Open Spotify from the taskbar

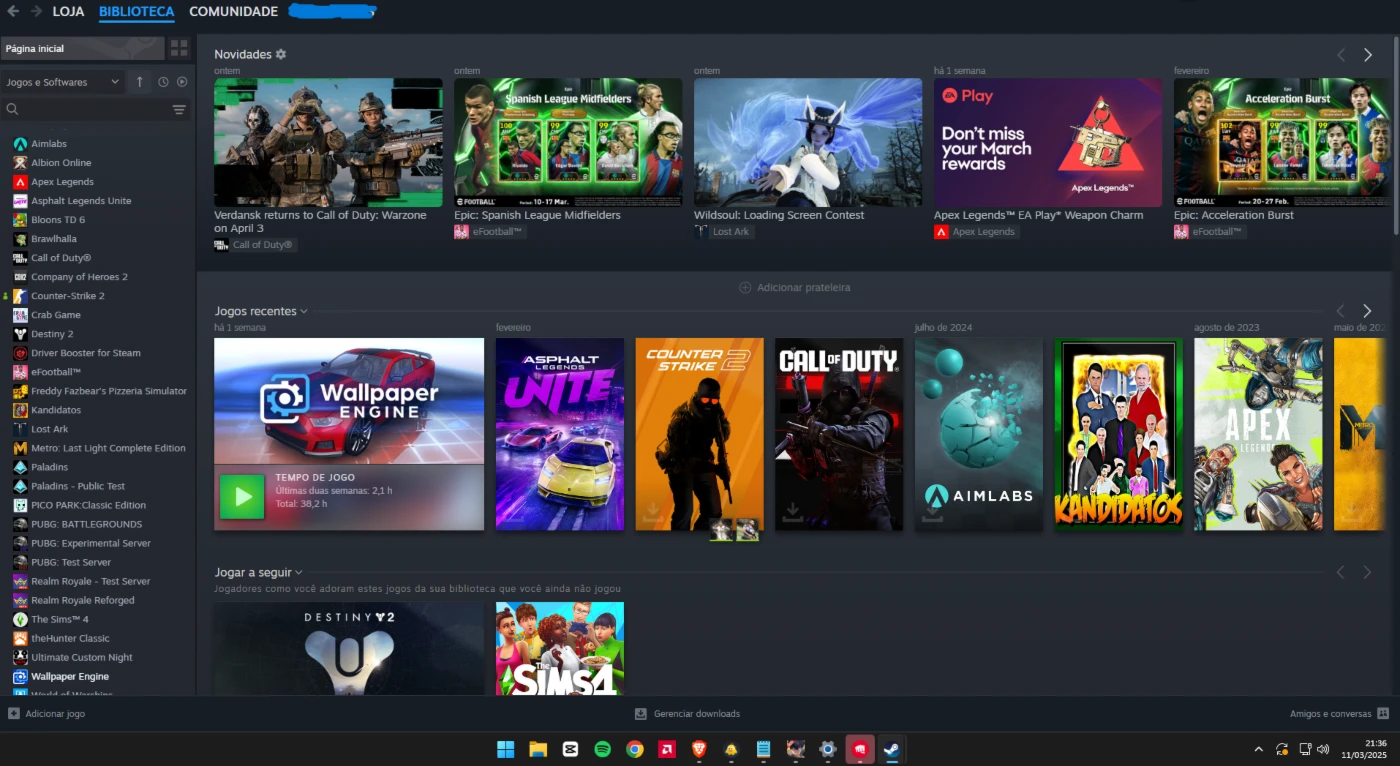click(602, 749)
